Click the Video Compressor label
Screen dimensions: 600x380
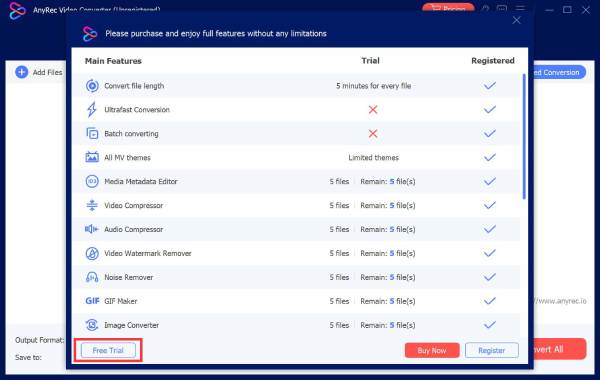point(134,205)
